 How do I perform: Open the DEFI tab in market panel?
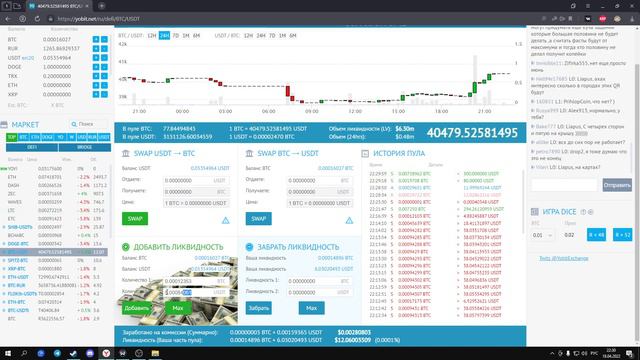[x=32, y=147]
